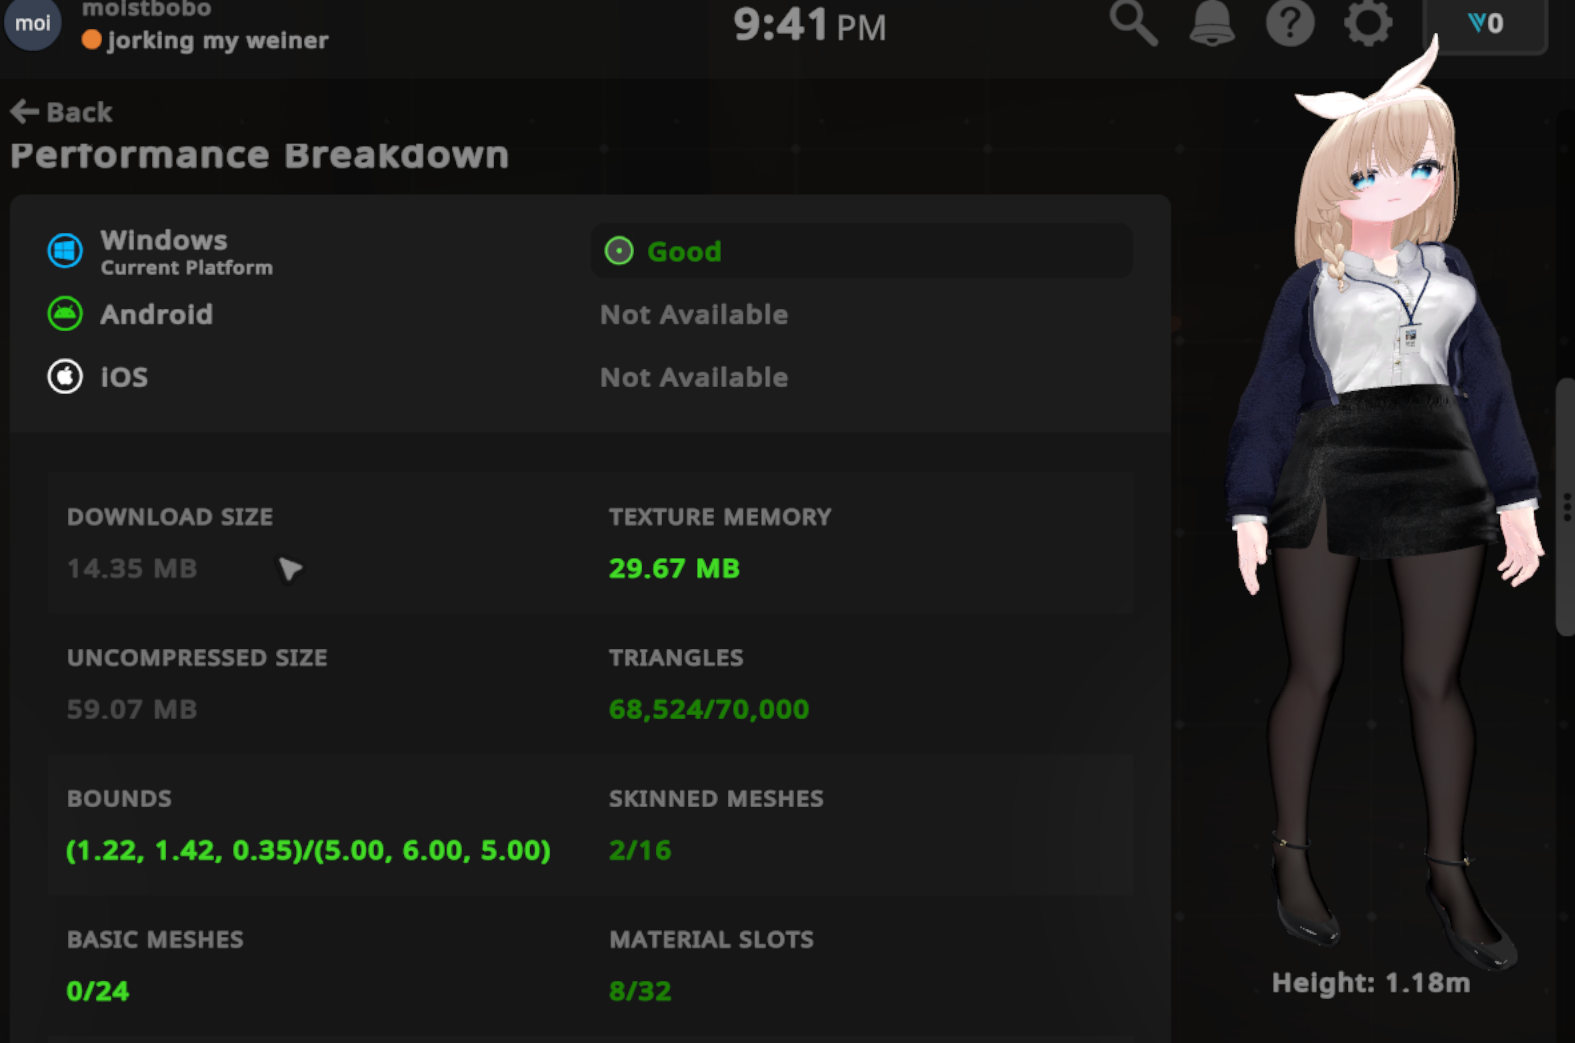
Task: Click the jorking my weiner status text
Action: pos(218,41)
